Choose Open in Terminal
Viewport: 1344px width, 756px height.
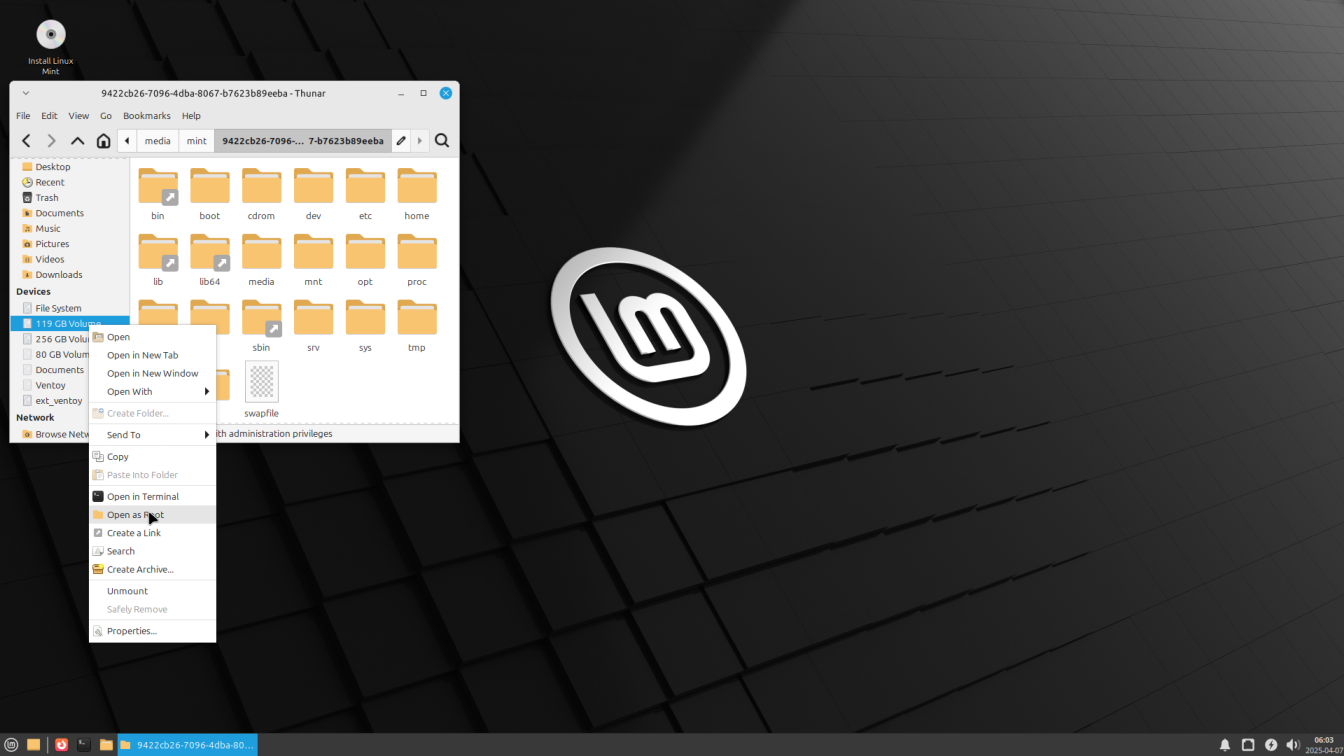(152, 496)
